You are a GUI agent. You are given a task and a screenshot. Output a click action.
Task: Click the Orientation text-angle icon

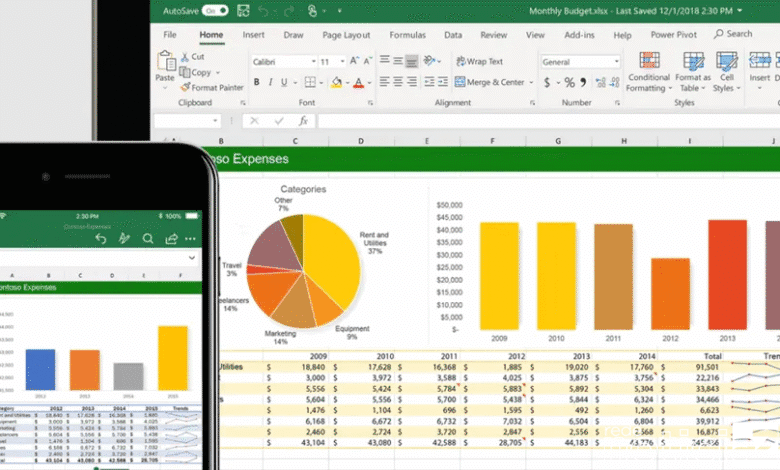click(x=429, y=61)
